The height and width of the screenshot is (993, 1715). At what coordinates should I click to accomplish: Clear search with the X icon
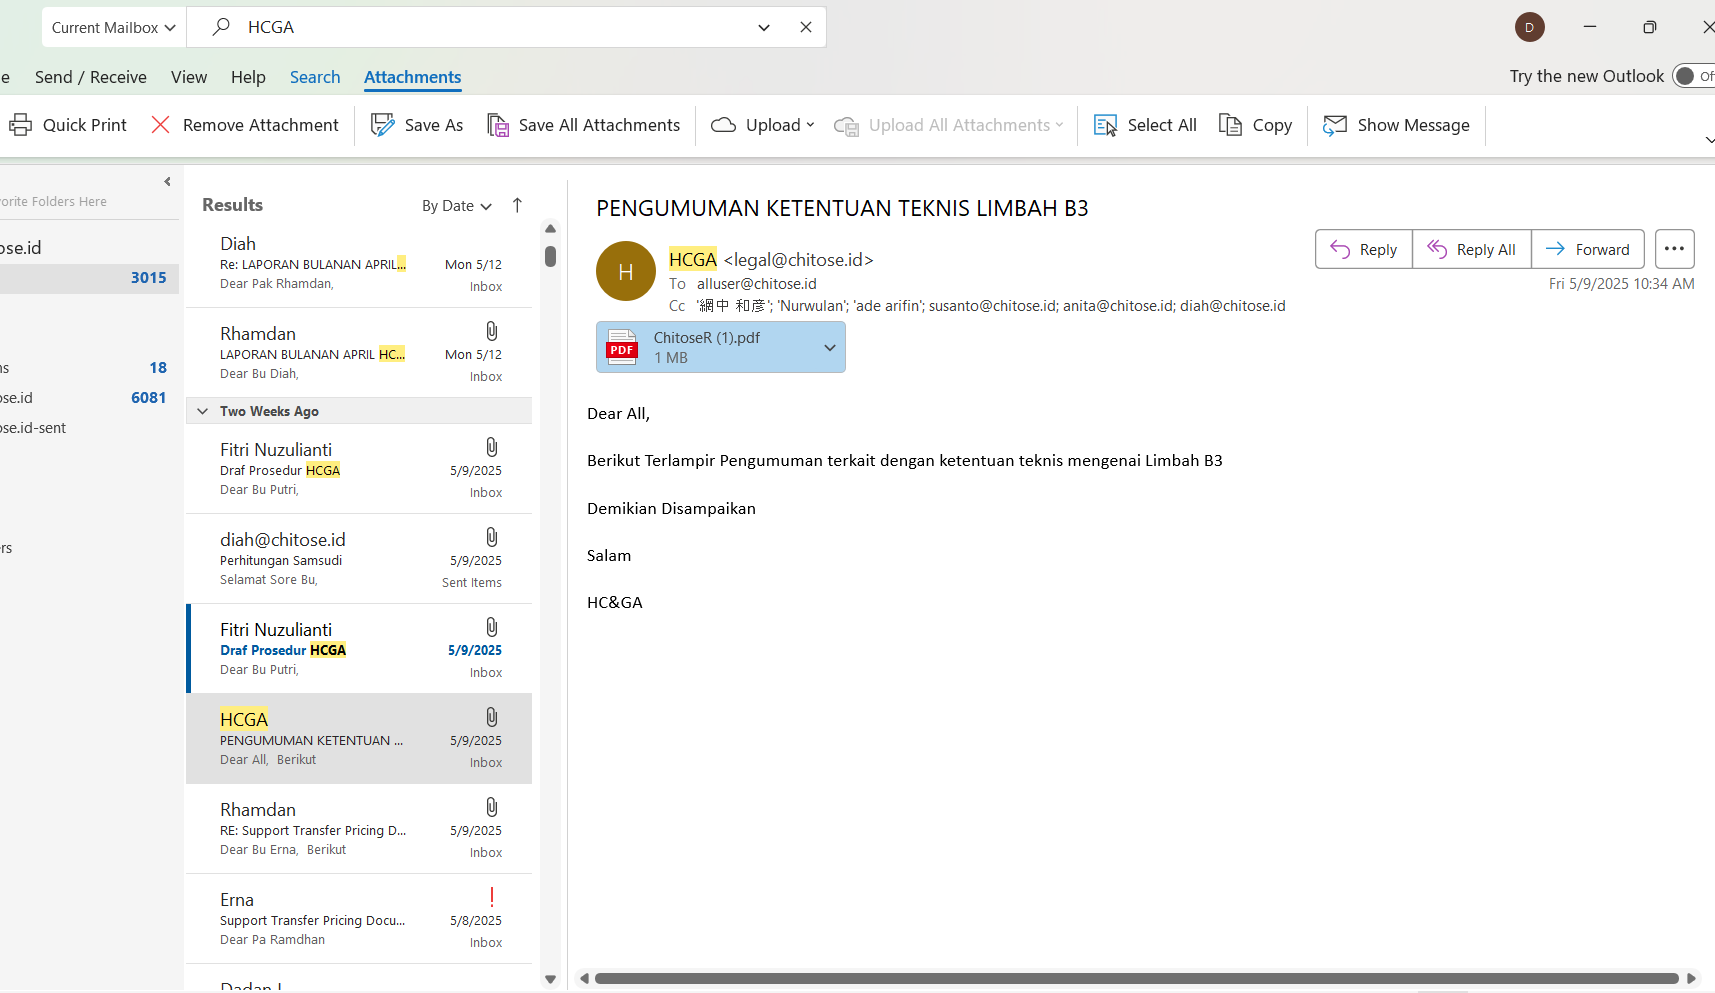point(806,27)
